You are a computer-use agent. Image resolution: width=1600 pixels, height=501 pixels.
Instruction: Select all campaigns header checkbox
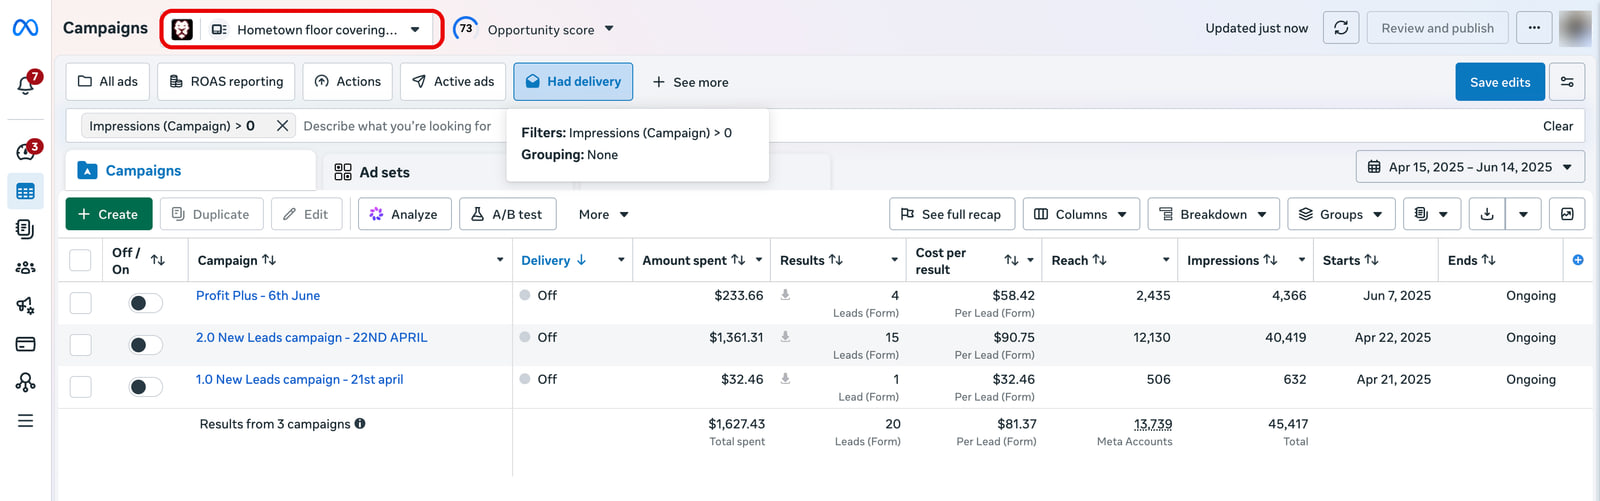(x=80, y=261)
